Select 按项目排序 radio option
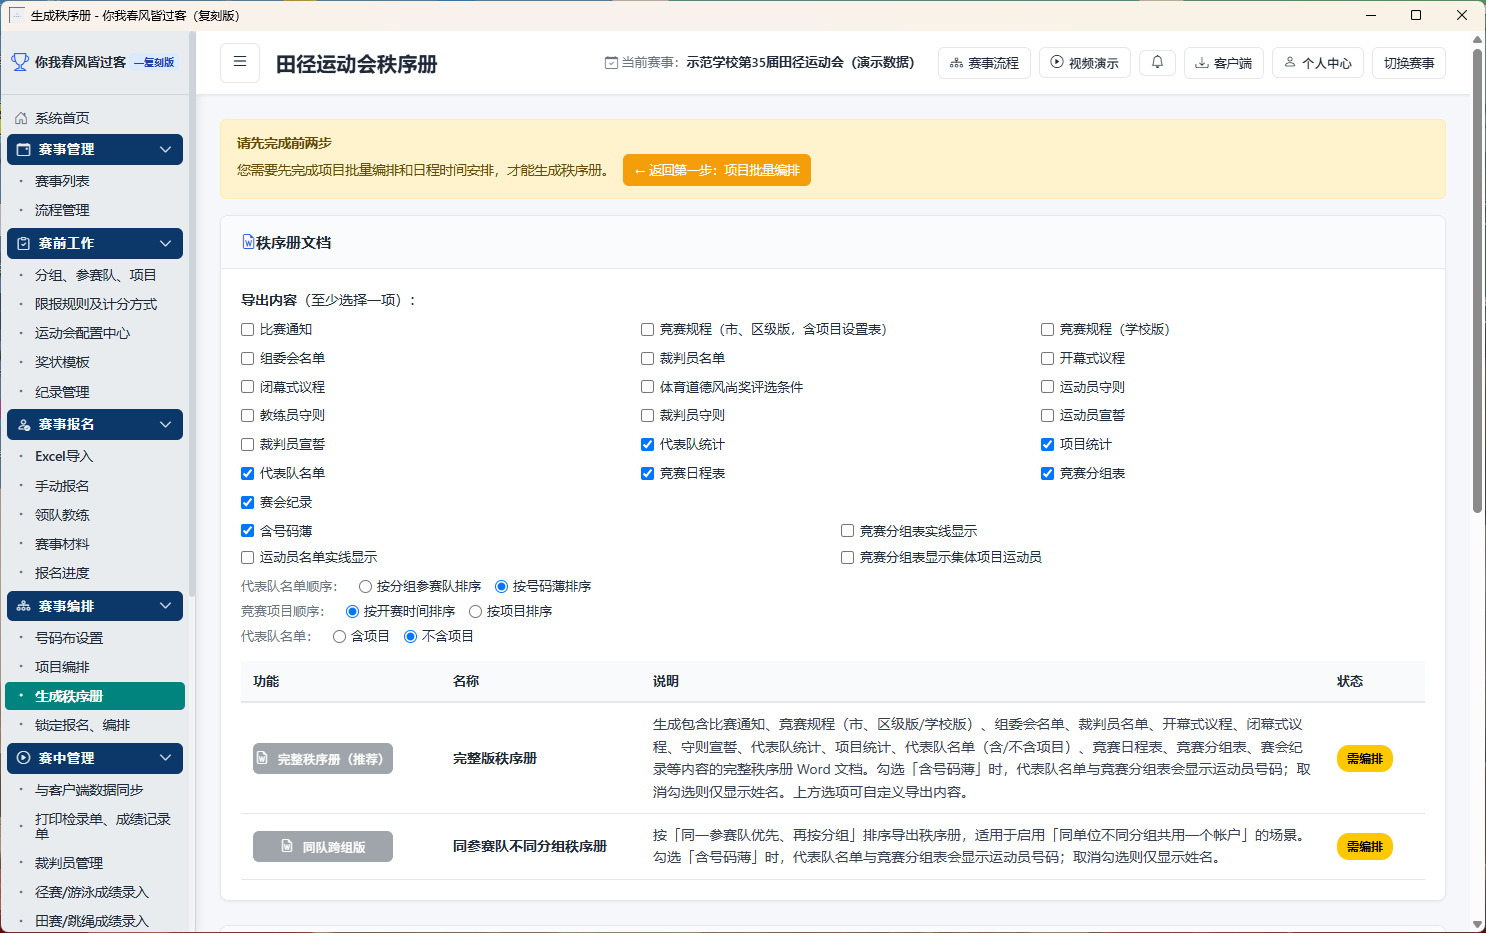1486x933 pixels. point(475,611)
